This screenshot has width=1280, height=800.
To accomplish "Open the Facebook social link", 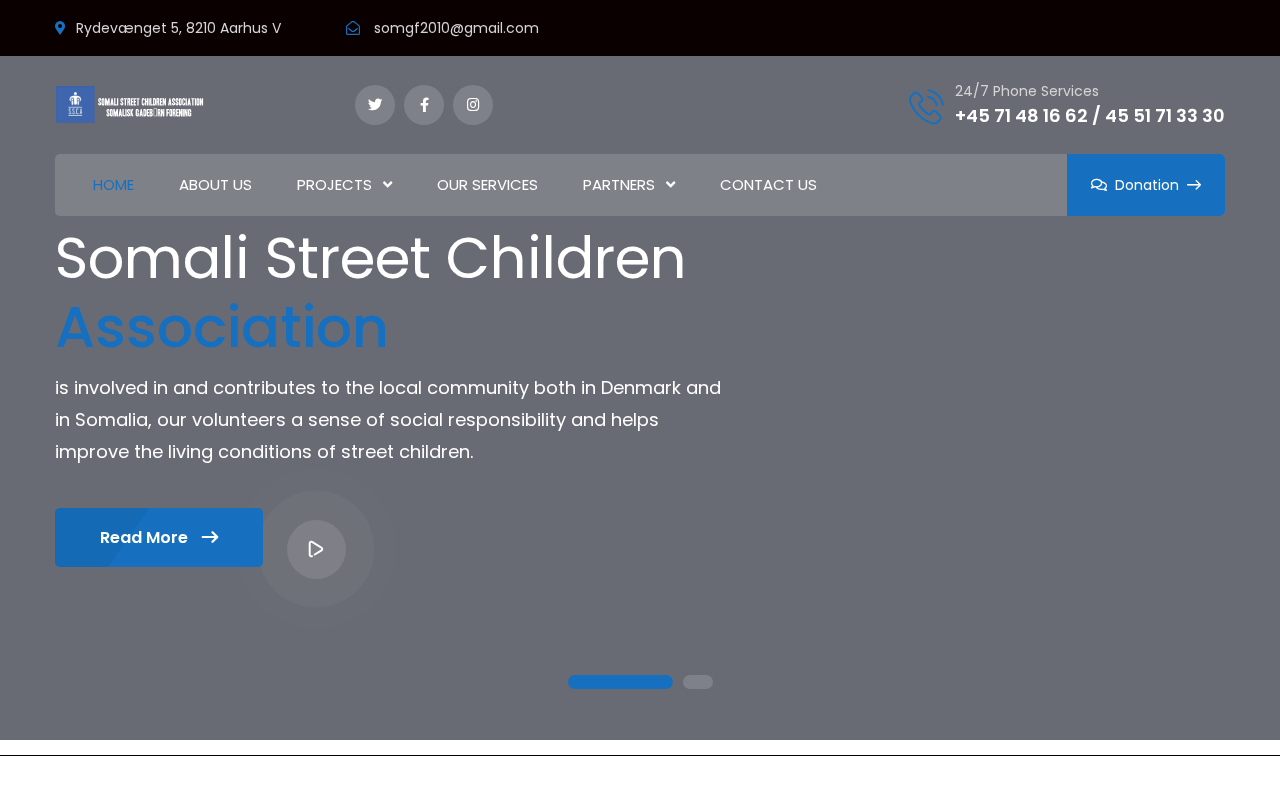I will (x=424, y=105).
